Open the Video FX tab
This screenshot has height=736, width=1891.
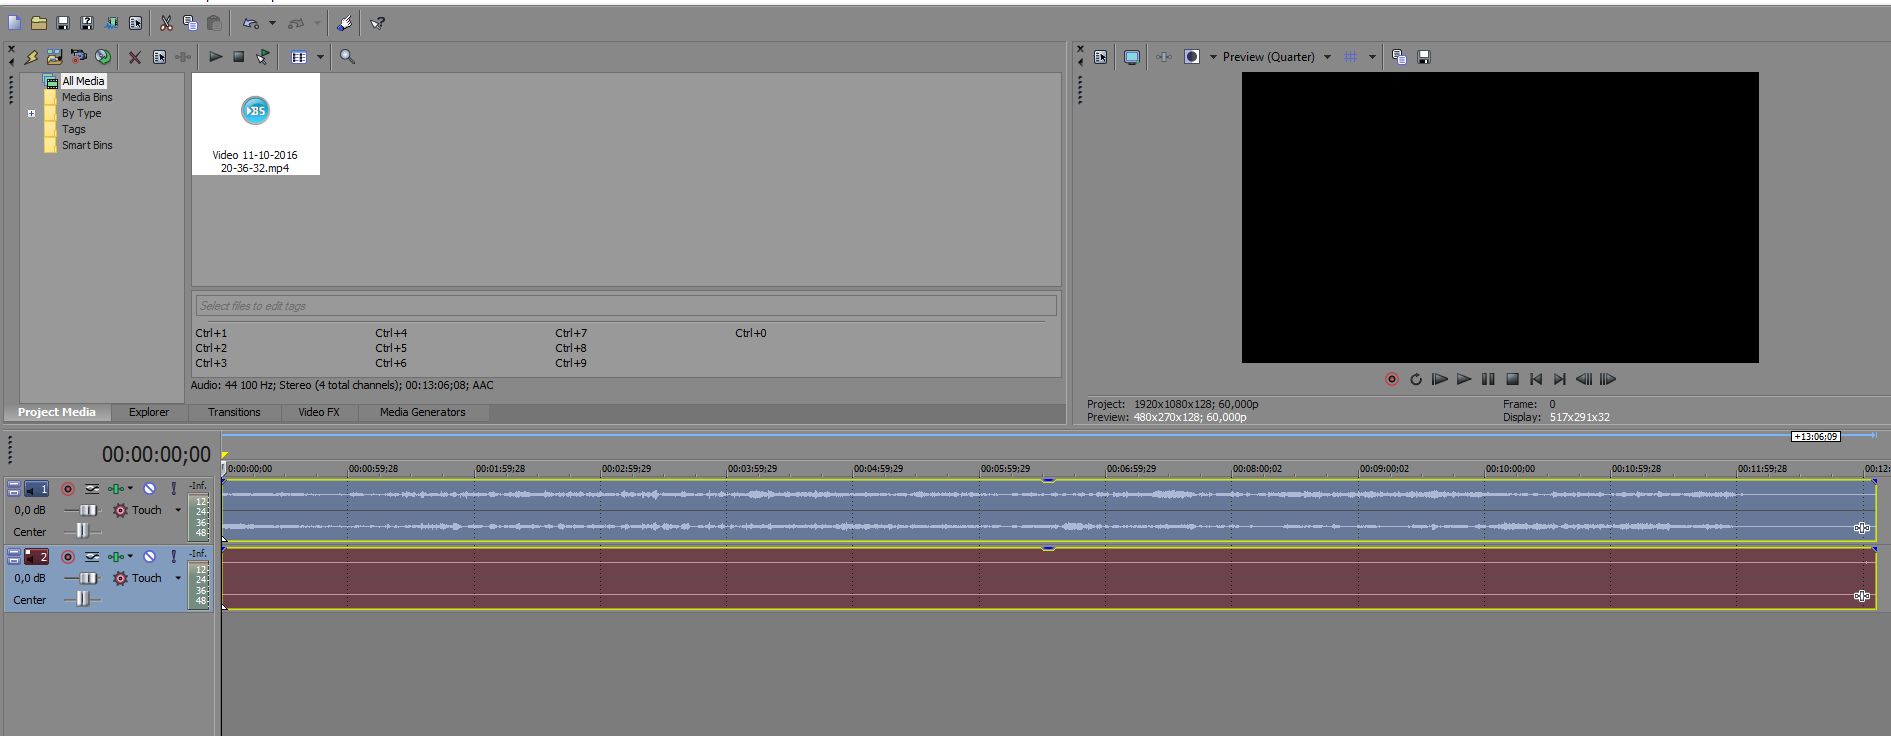[x=318, y=412]
